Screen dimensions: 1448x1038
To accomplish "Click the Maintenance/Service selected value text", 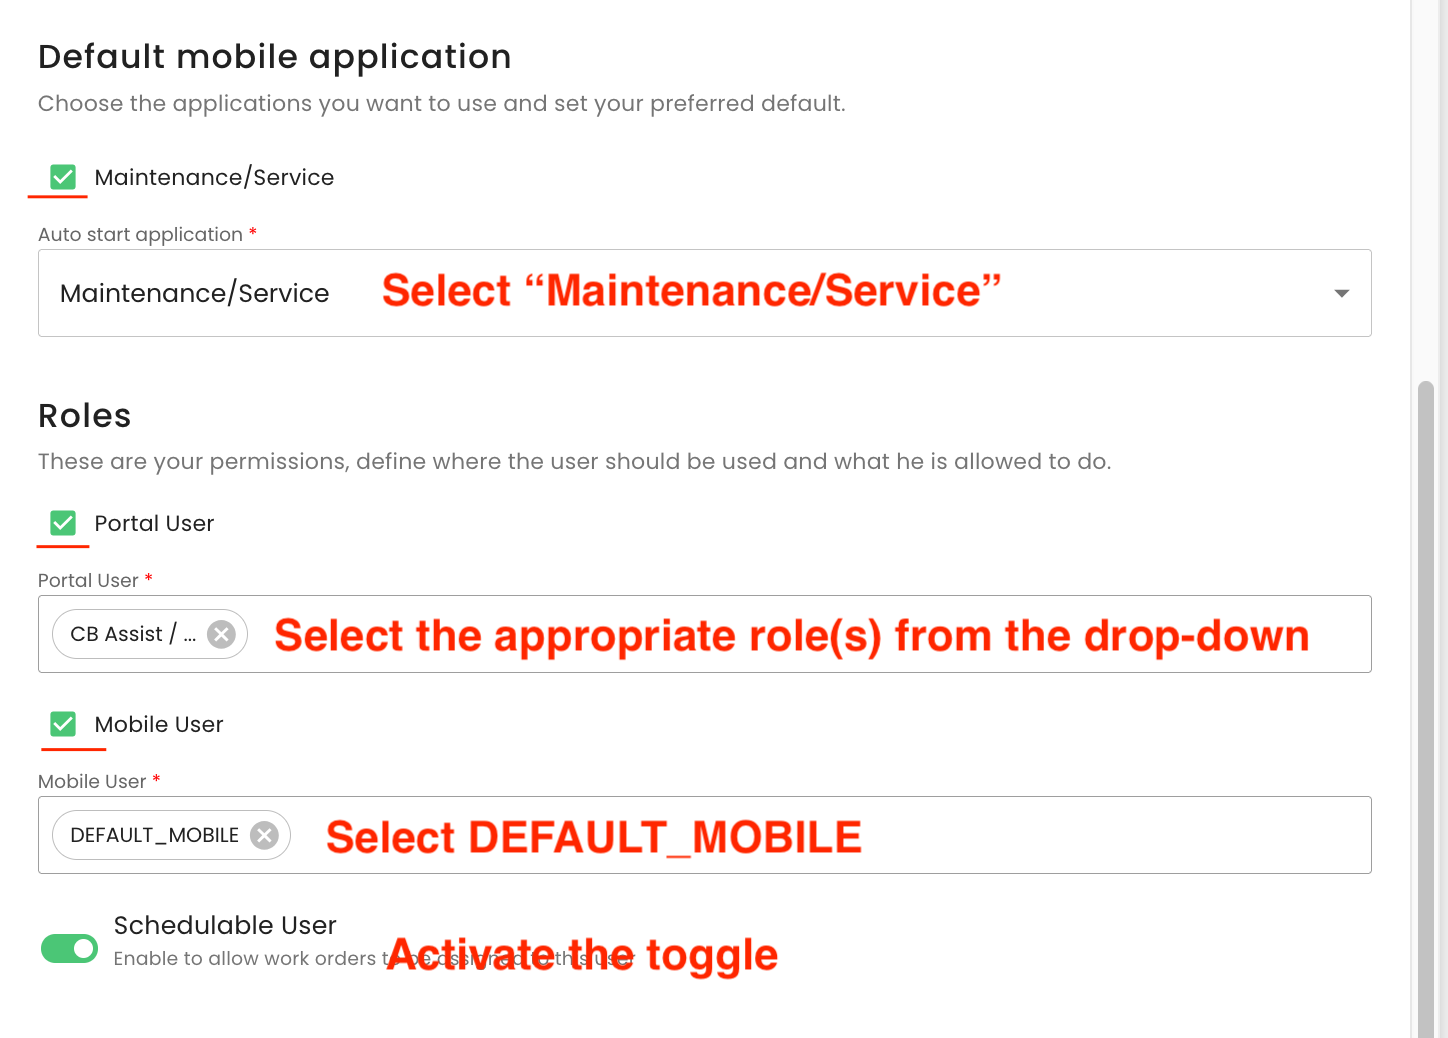I will click(195, 293).
